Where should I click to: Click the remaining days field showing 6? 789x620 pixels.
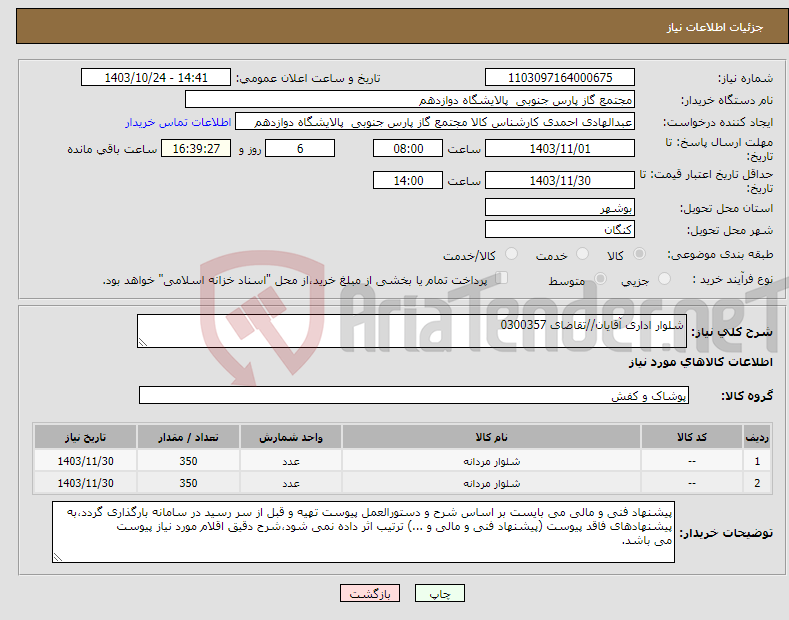click(x=300, y=148)
